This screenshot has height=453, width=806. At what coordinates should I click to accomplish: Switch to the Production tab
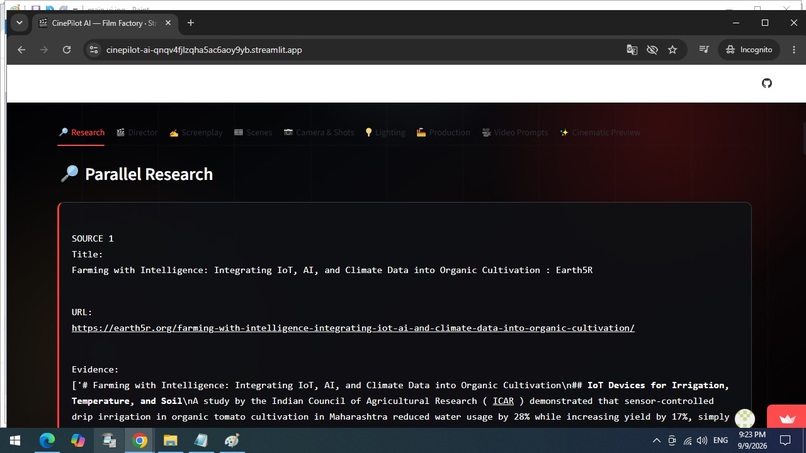443,133
